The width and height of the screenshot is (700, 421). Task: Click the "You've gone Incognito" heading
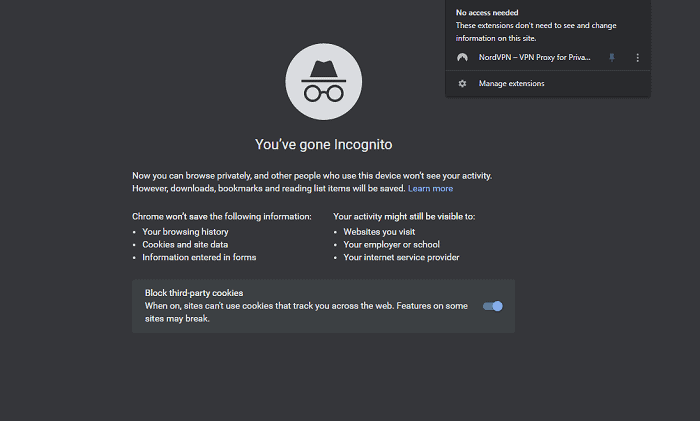coord(322,144)
